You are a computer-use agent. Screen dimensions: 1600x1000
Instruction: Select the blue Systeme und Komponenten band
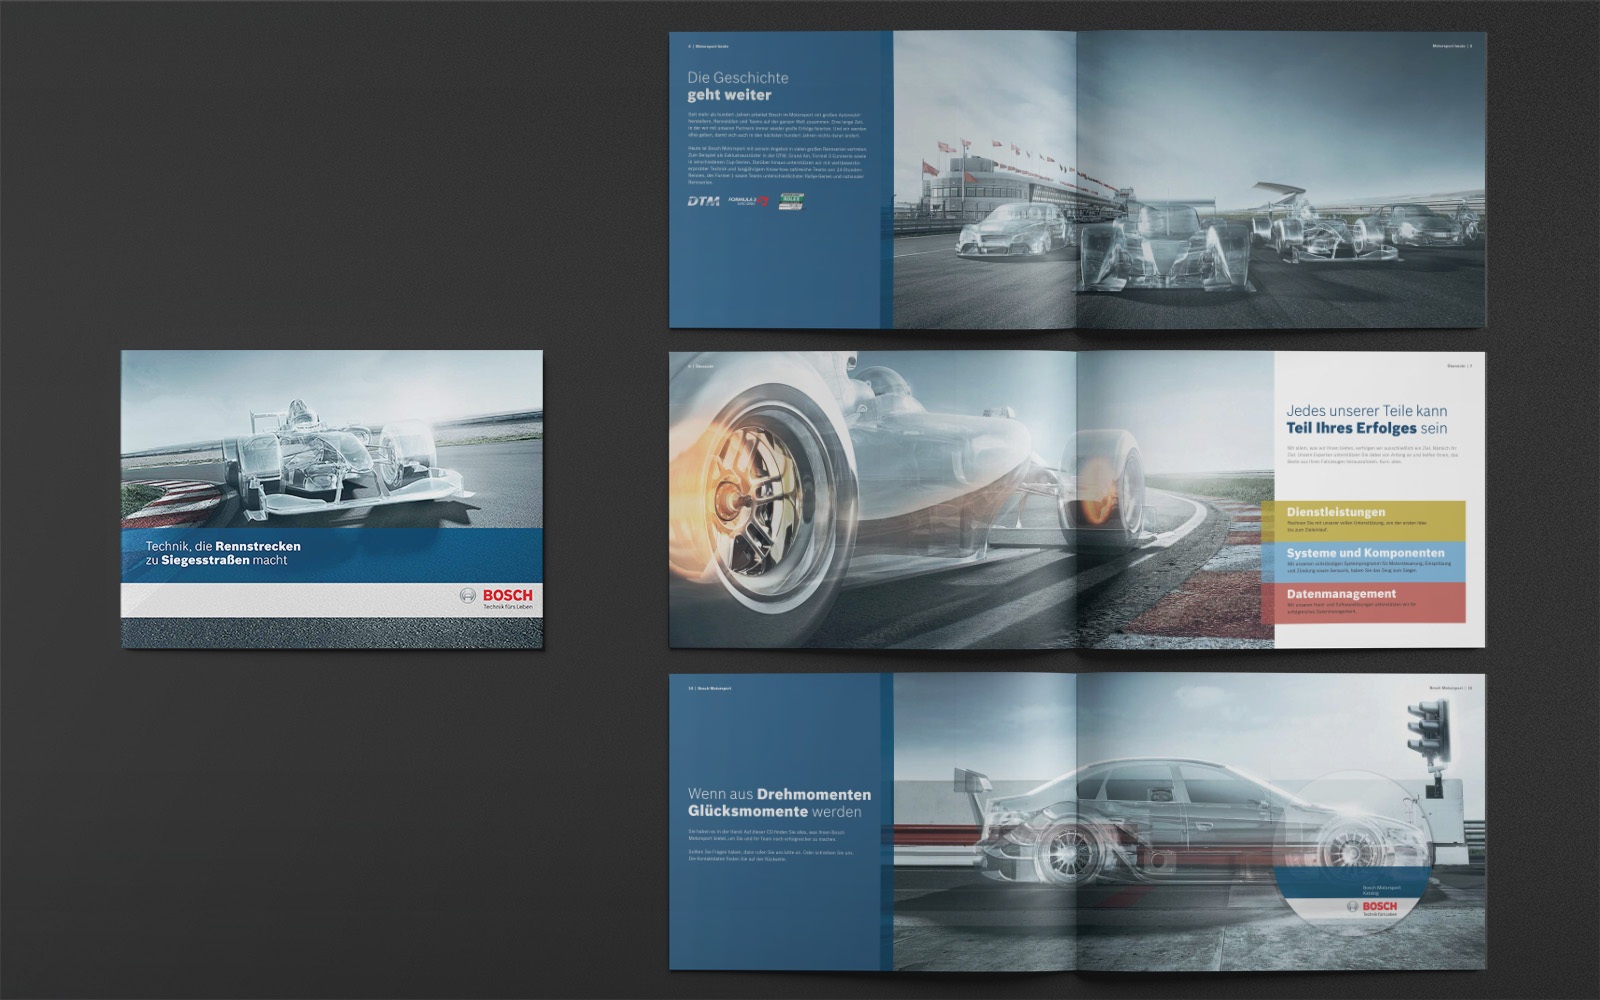coord(1365,561)
